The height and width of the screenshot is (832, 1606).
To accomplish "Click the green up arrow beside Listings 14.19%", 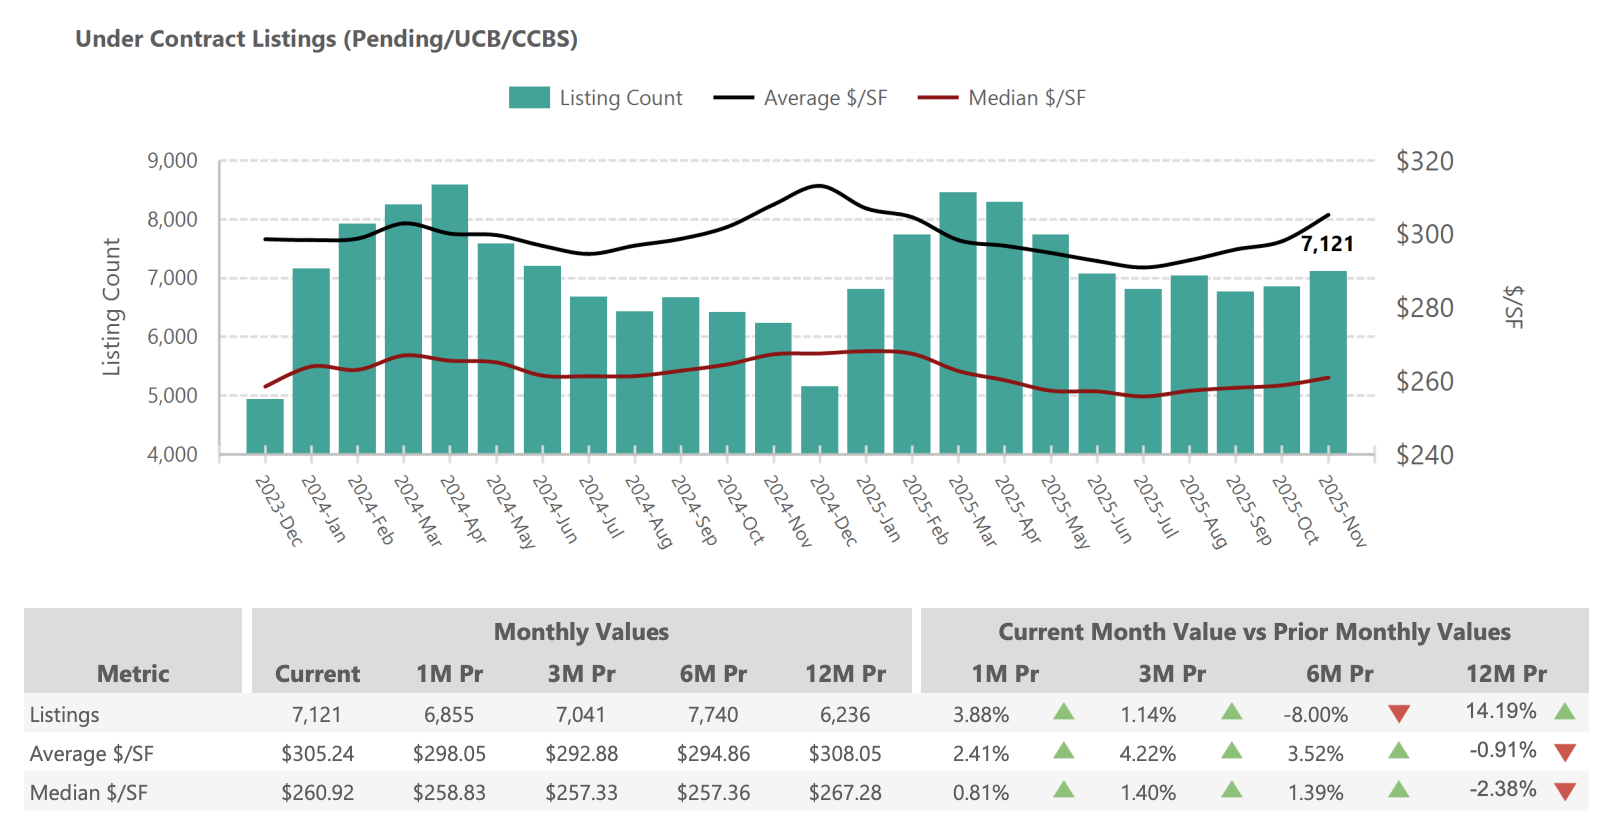I will [x=1565, y=712].
